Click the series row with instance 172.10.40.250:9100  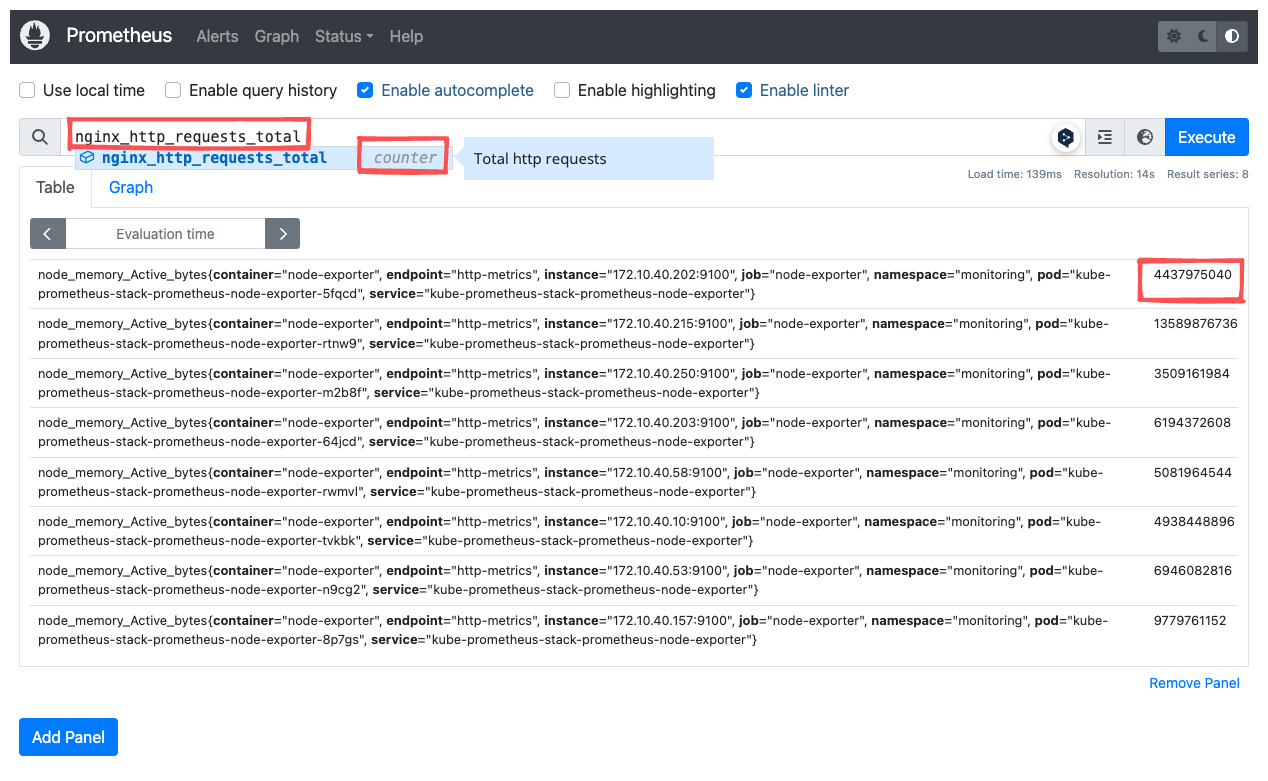click(x=634, y=383)
